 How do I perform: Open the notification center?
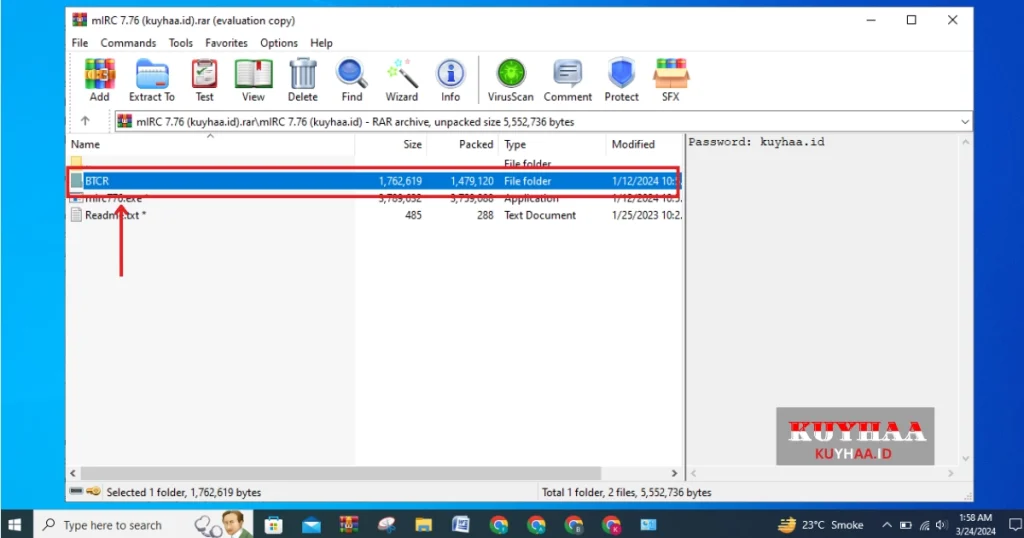click(1015, 524)
